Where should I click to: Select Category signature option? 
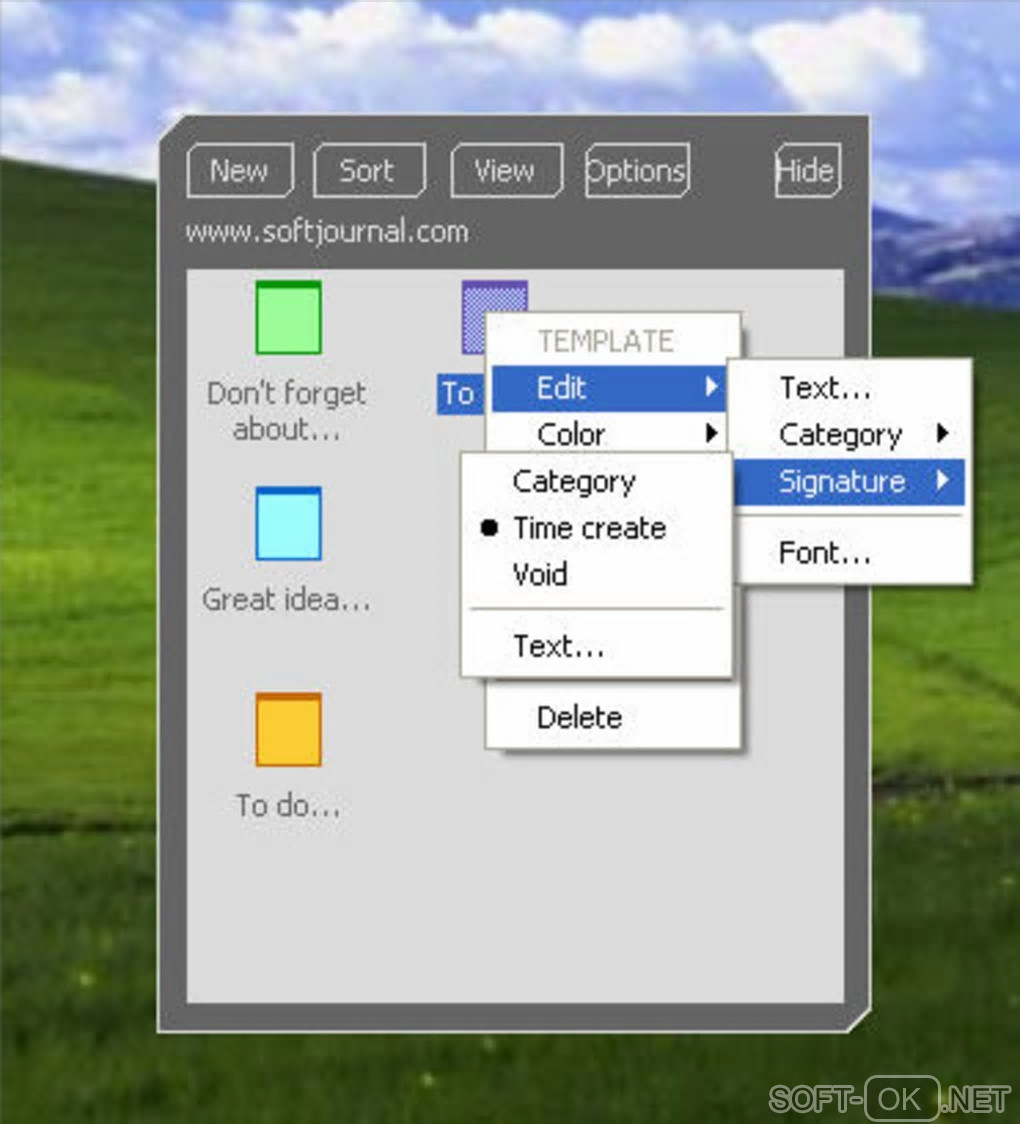596,481
